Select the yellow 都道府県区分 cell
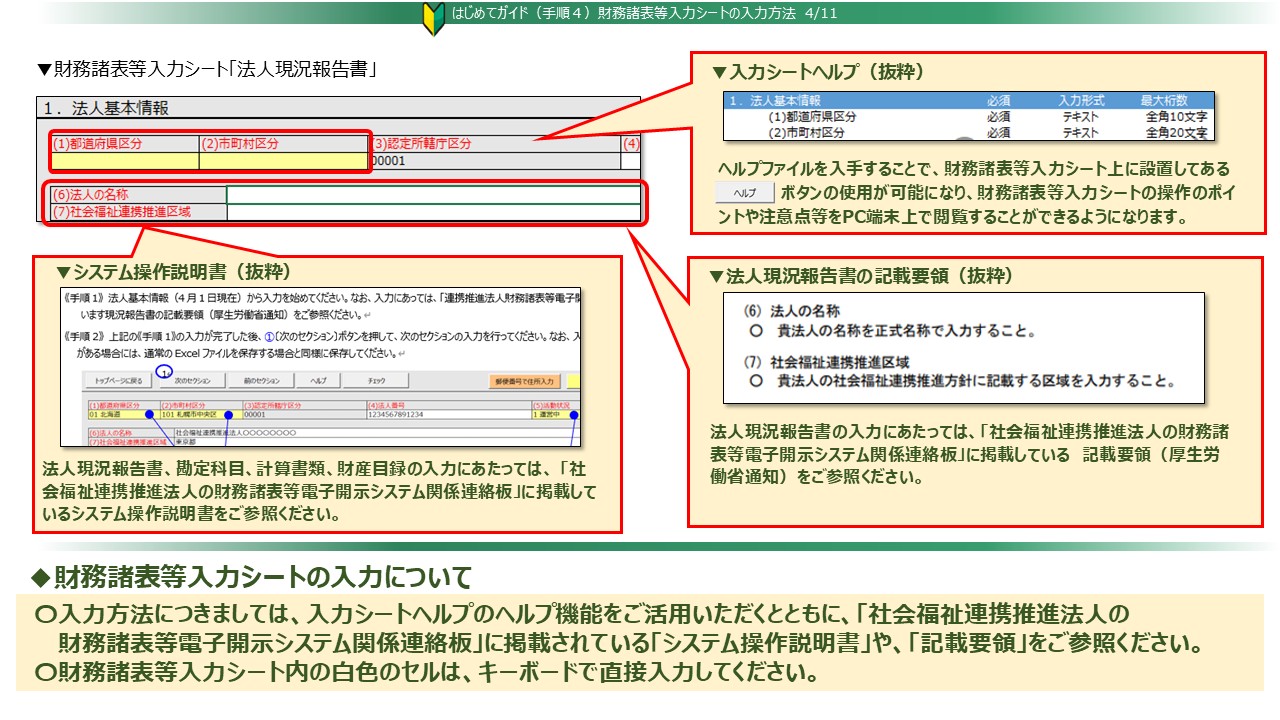Screen dimensions: 1280x720 125,161
